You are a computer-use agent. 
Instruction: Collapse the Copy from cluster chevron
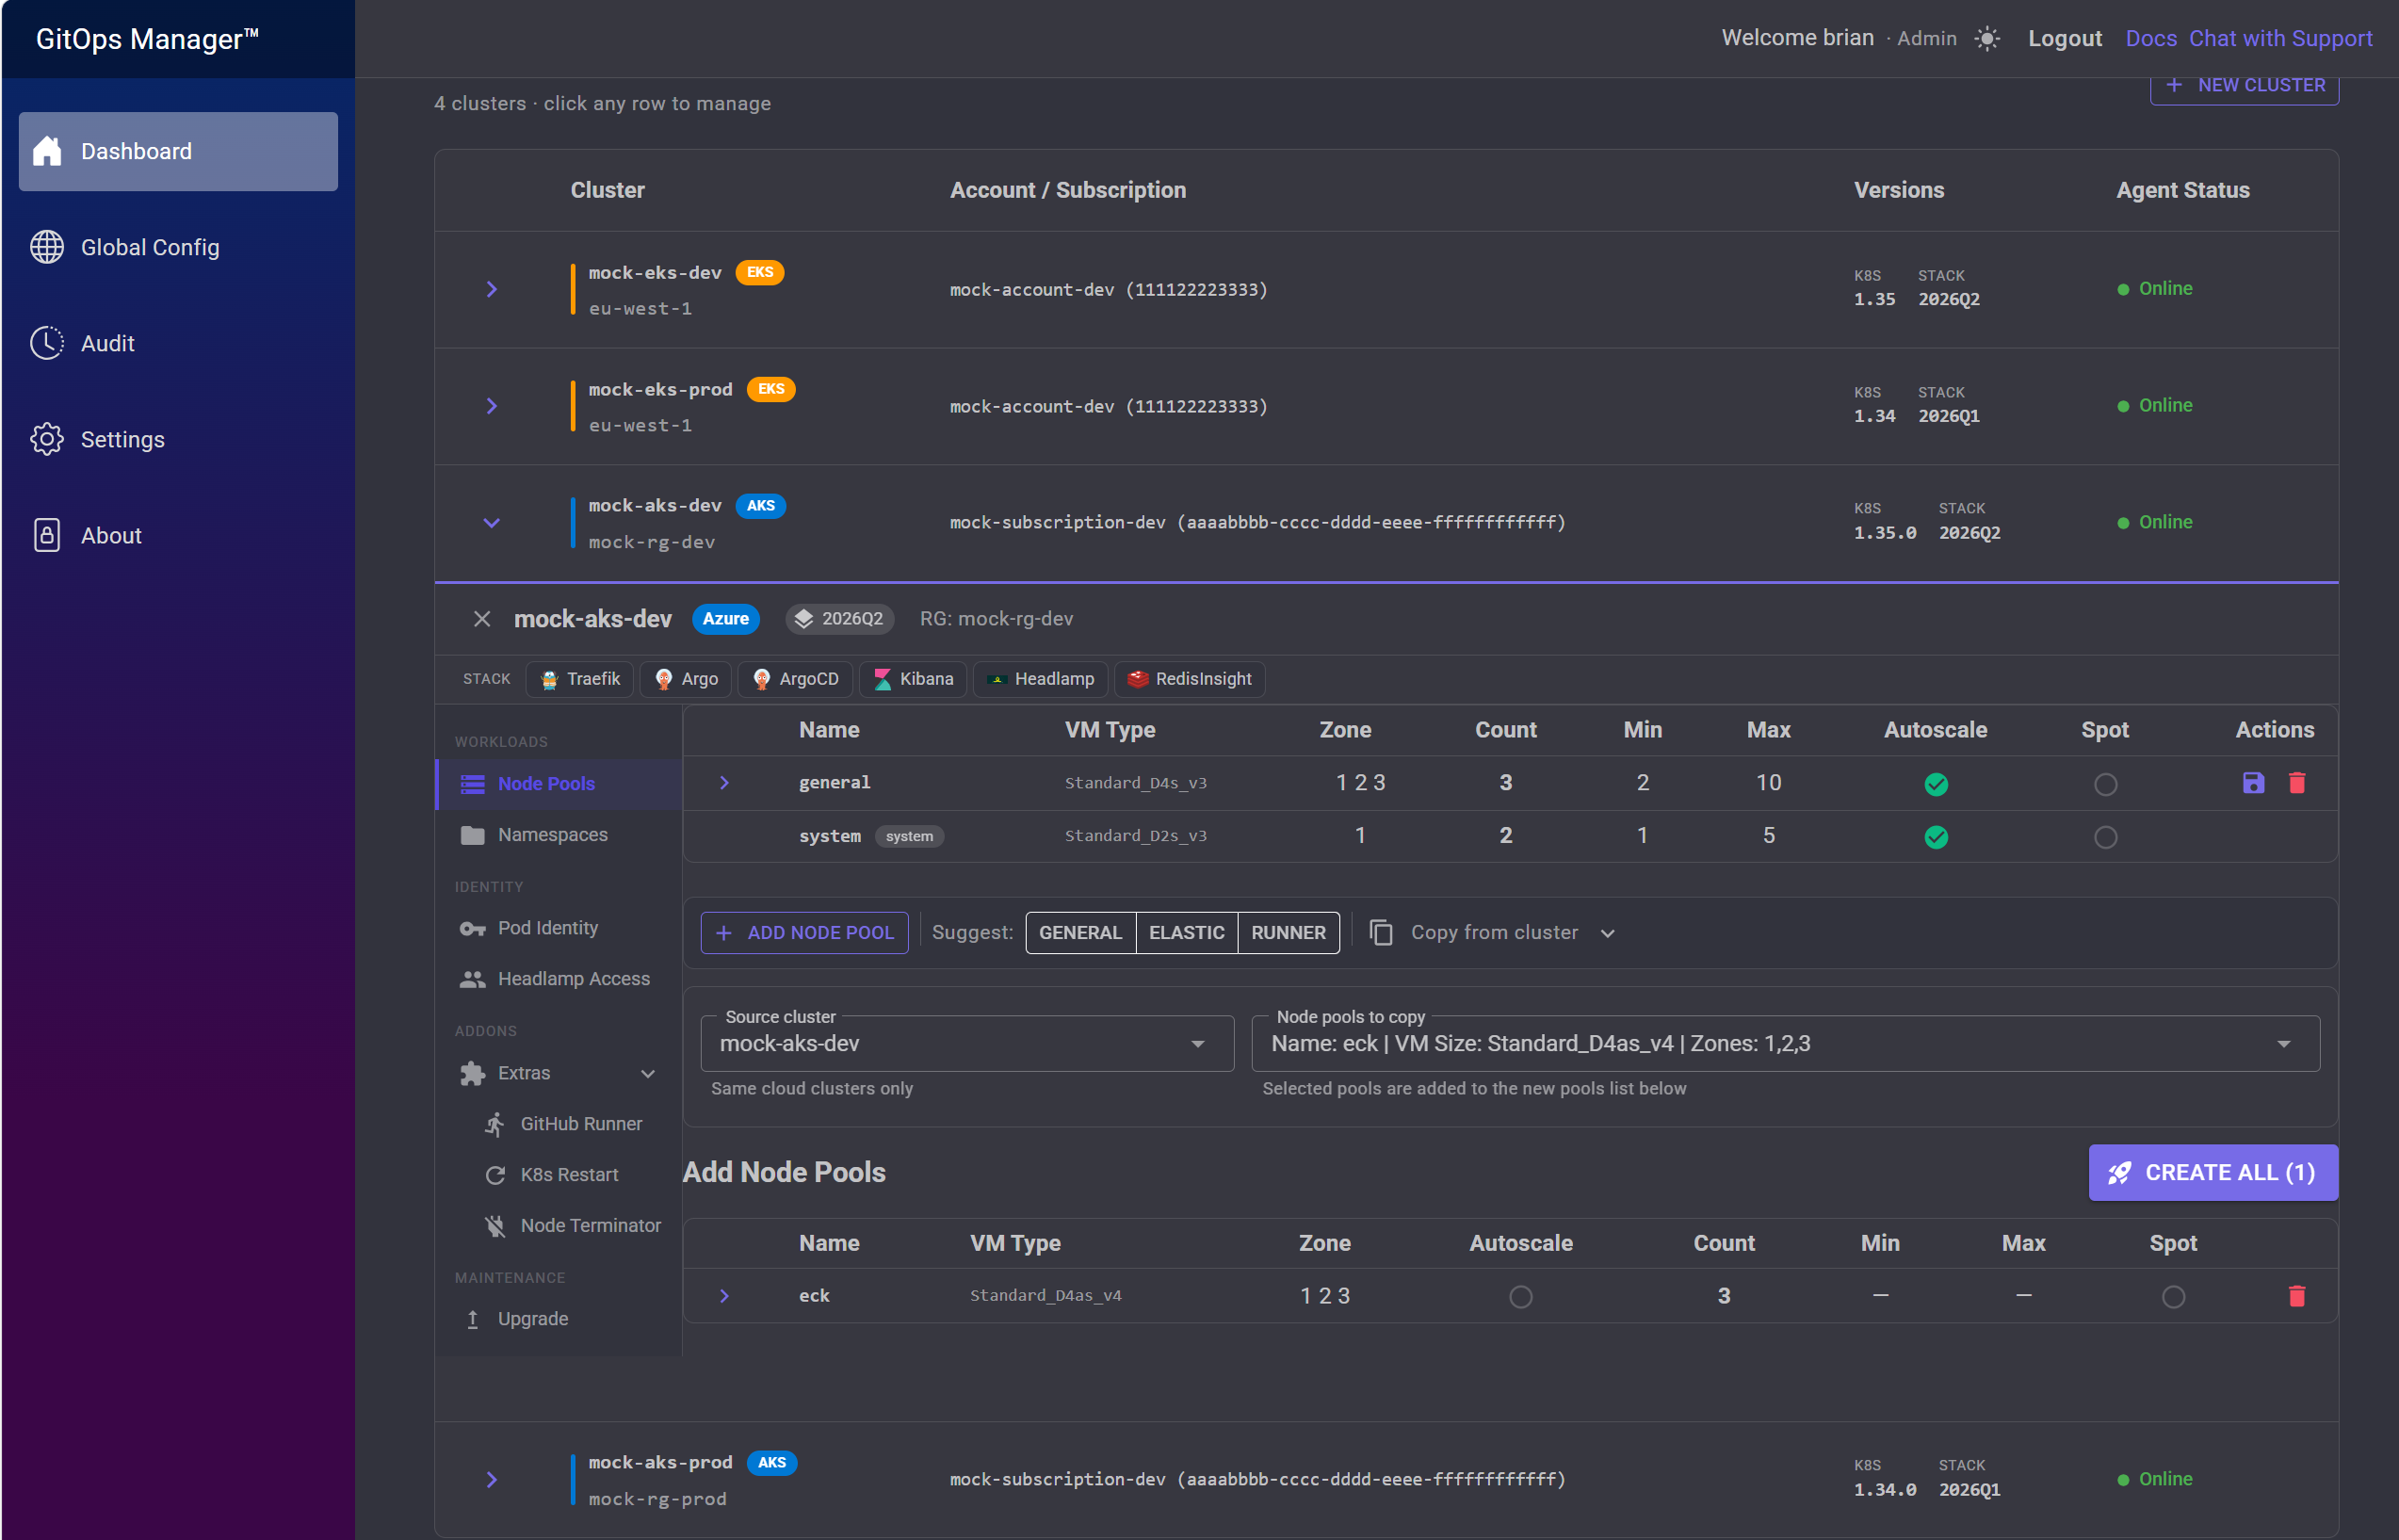[x=1608, y=933]
